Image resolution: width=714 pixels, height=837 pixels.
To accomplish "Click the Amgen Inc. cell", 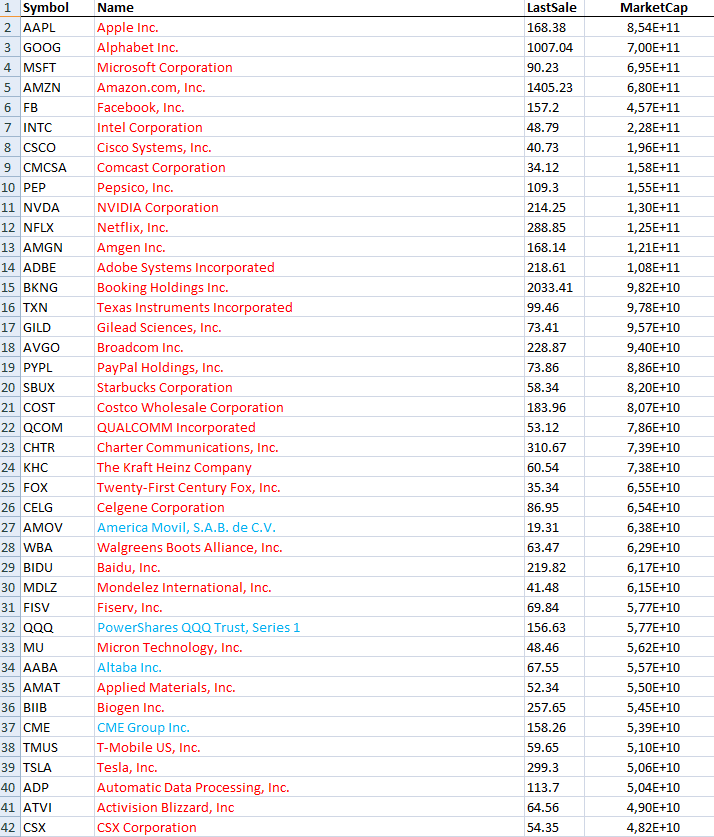I will pyautogui.click(x=310, y=247).
